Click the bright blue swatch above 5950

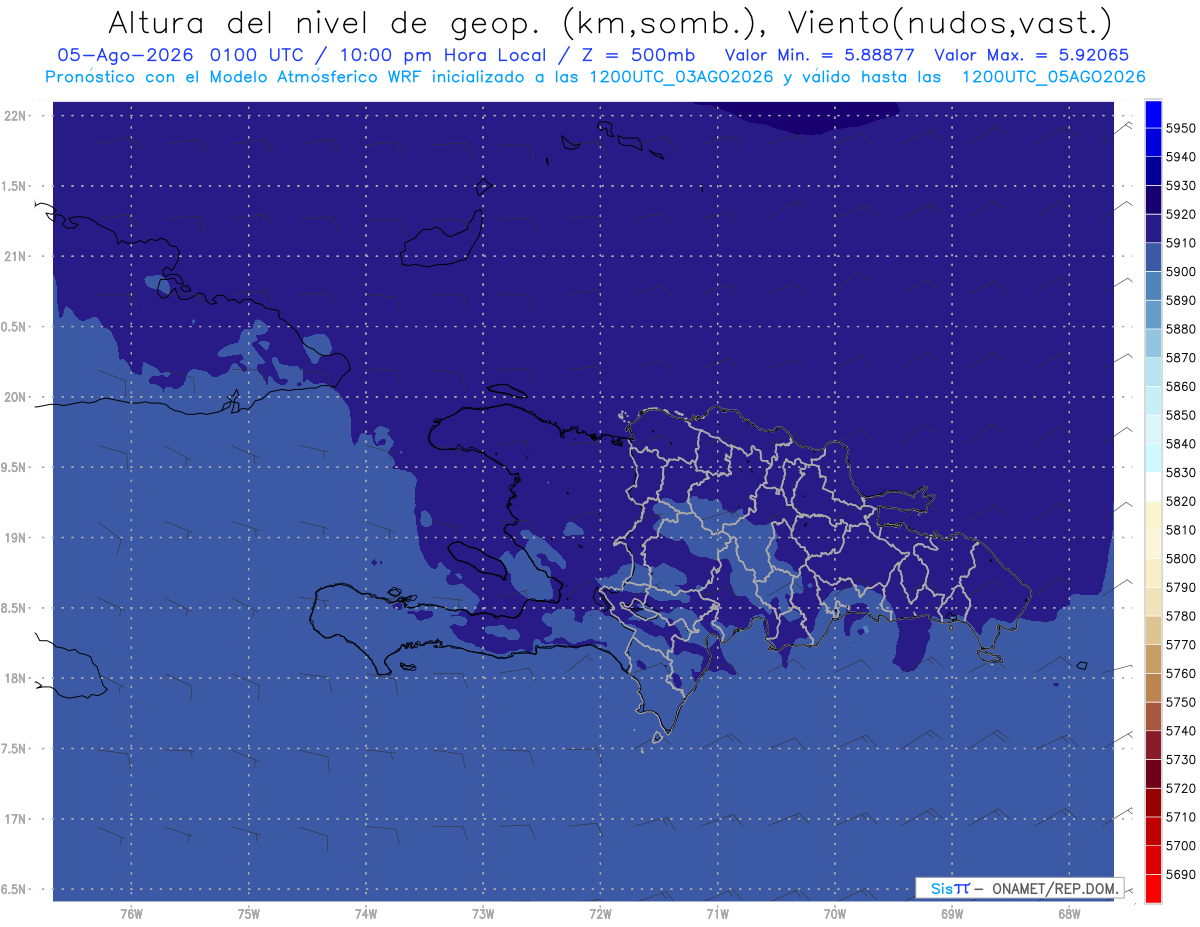[x=1153, y=114]
